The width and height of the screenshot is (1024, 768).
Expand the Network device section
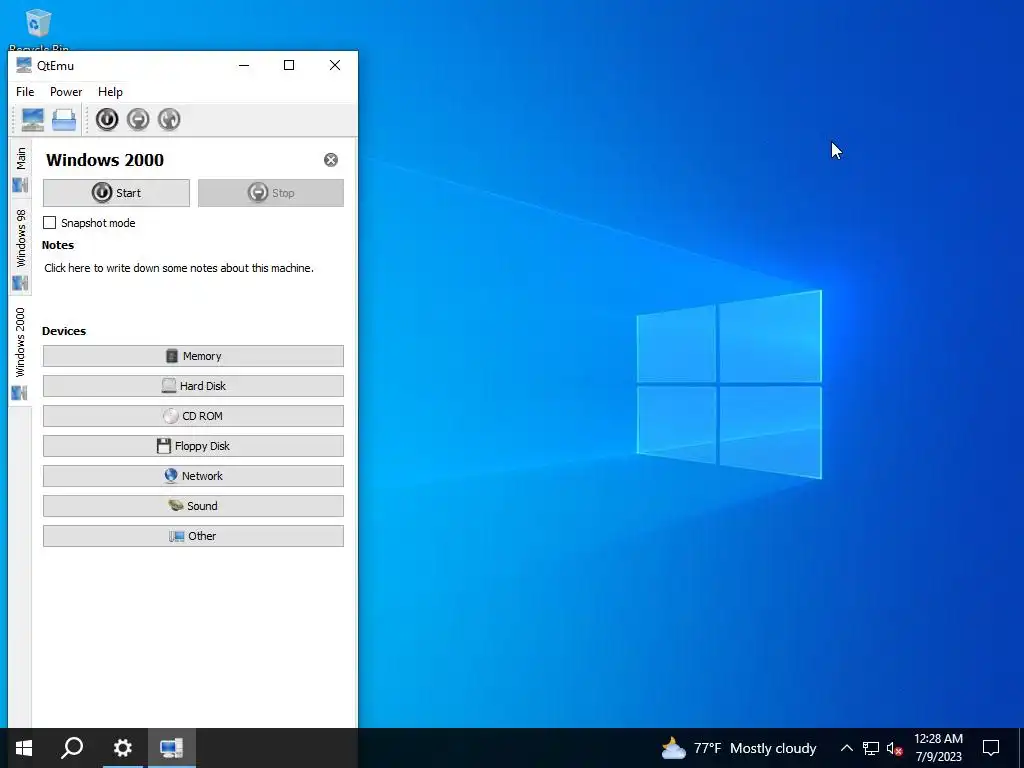pos(193,476)
